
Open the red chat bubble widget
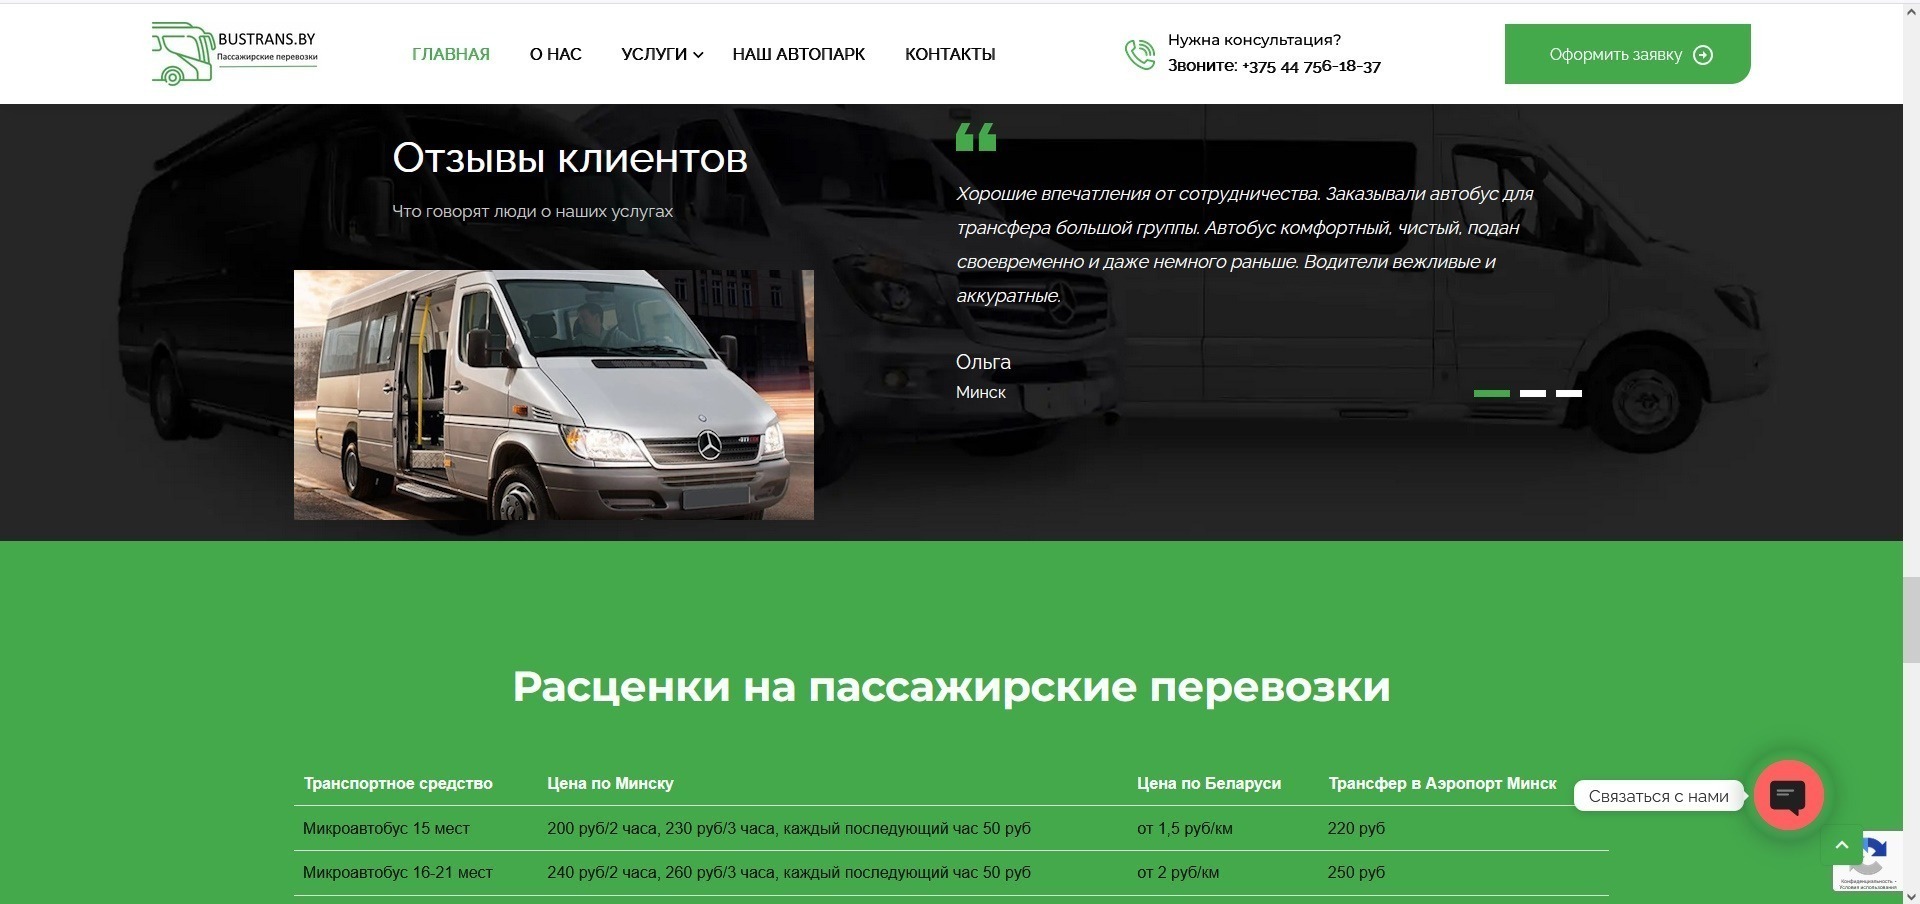coord(1789,795)
